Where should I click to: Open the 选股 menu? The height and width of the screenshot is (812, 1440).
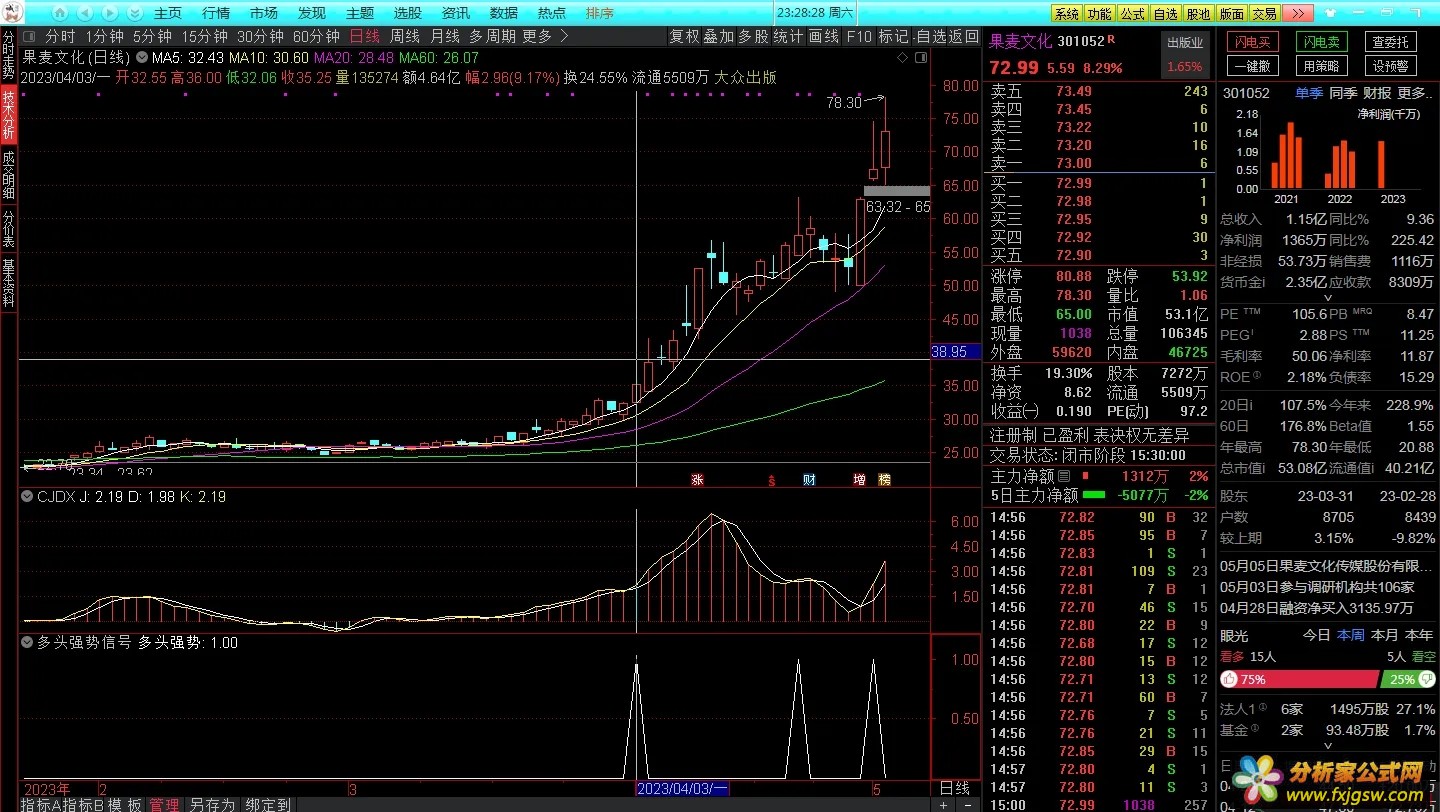[x=408, y=13]
